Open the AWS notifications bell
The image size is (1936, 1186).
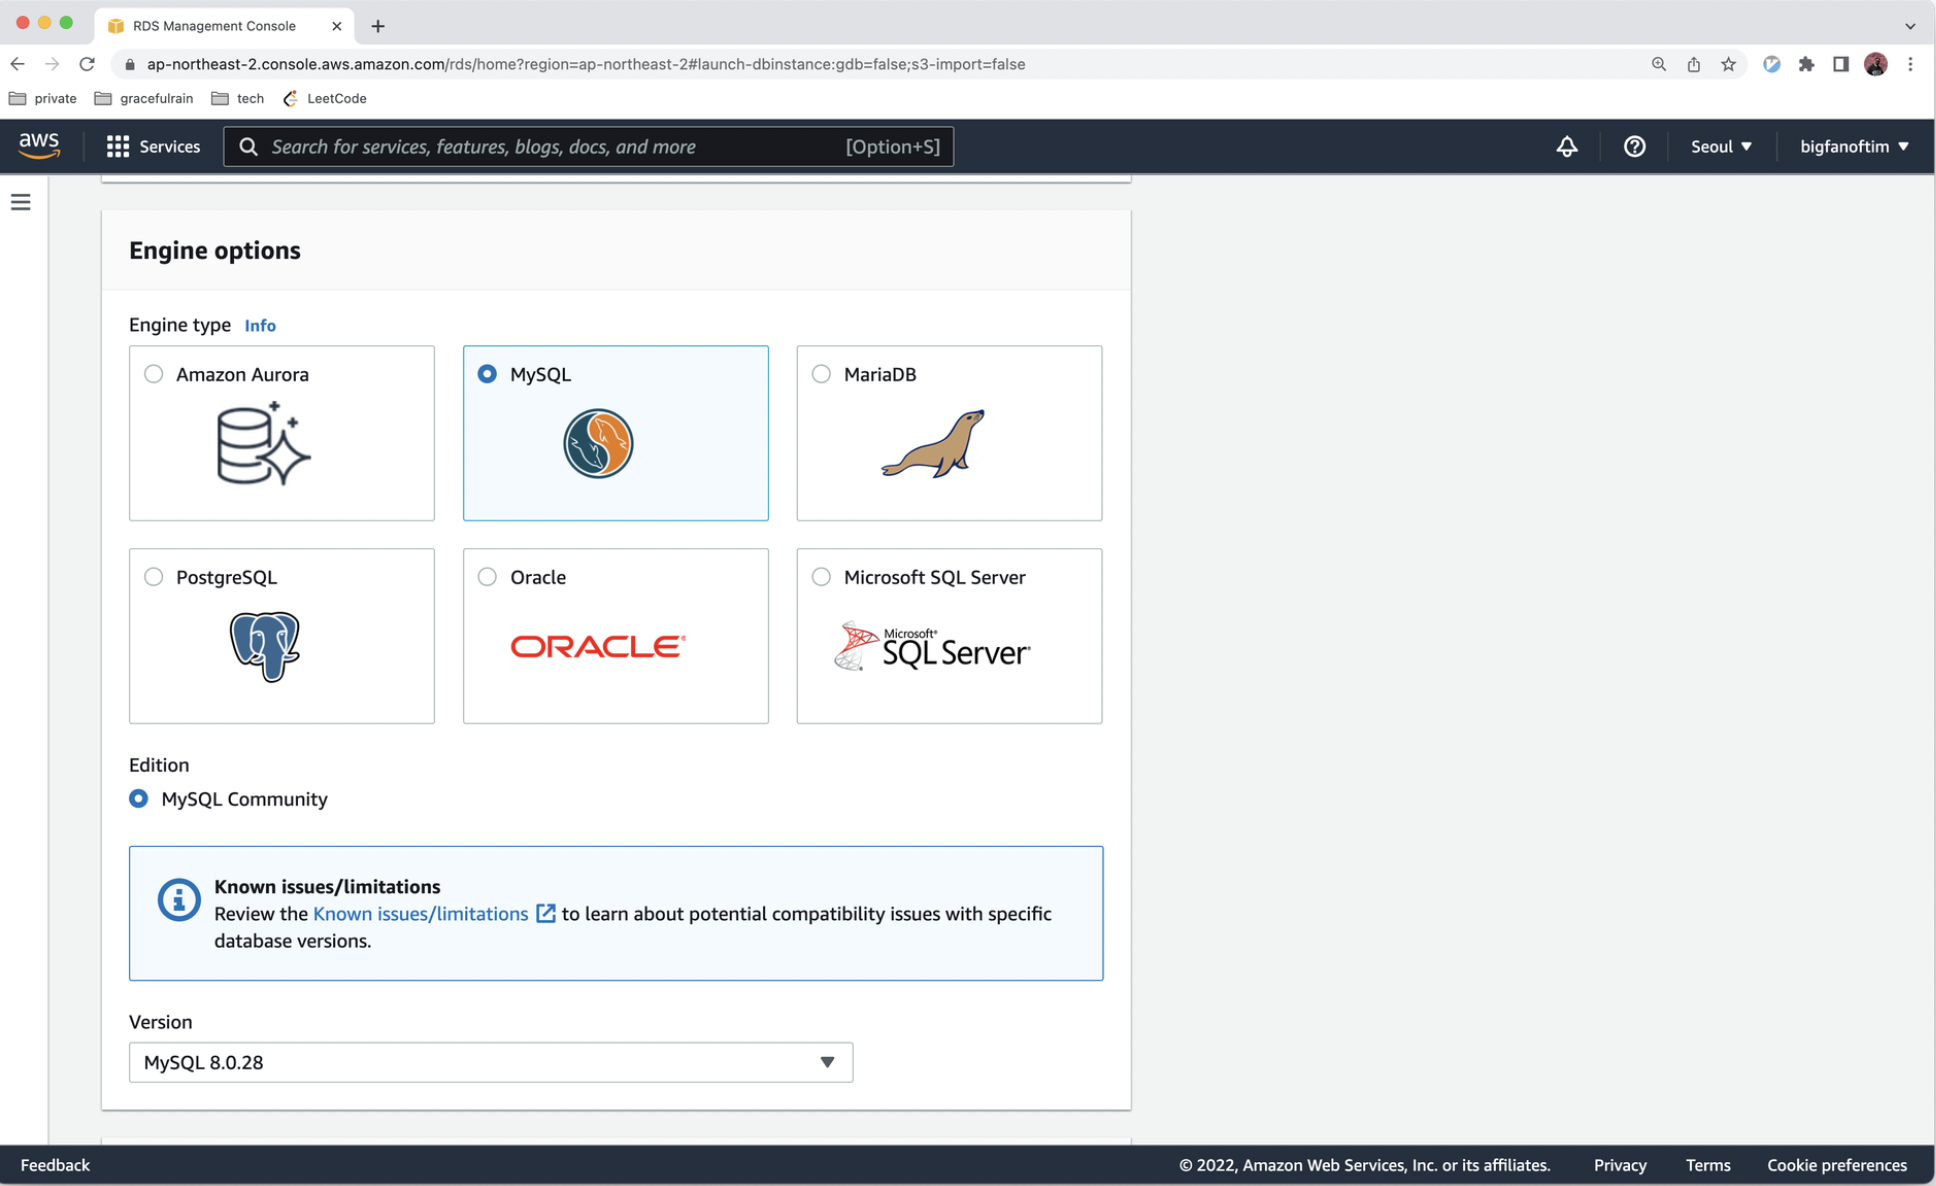coord(1566,146)
